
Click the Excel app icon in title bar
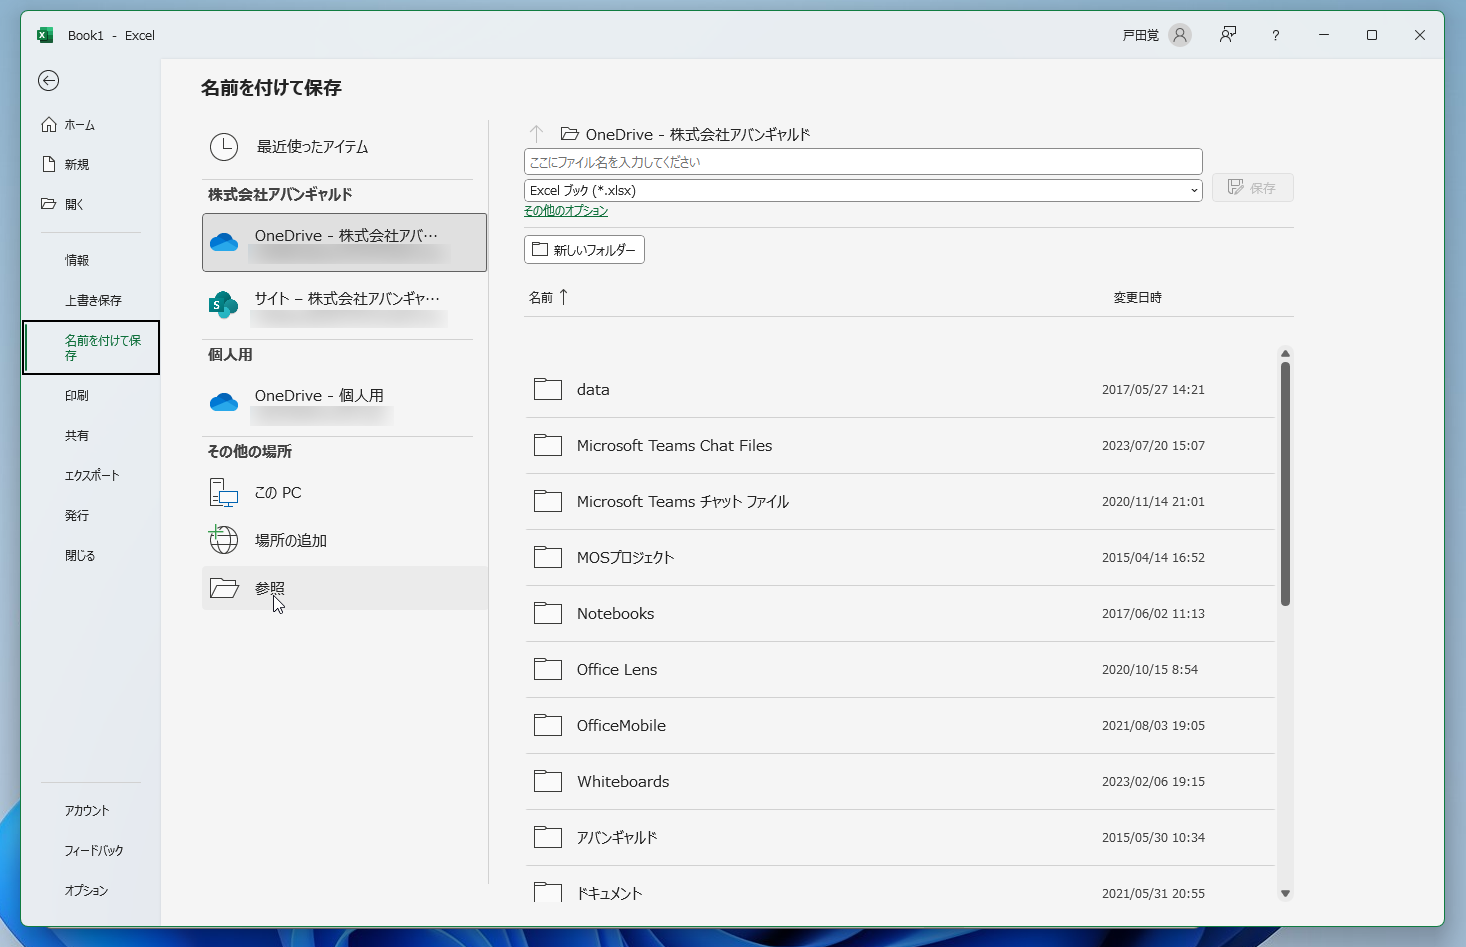coord(45,35)
